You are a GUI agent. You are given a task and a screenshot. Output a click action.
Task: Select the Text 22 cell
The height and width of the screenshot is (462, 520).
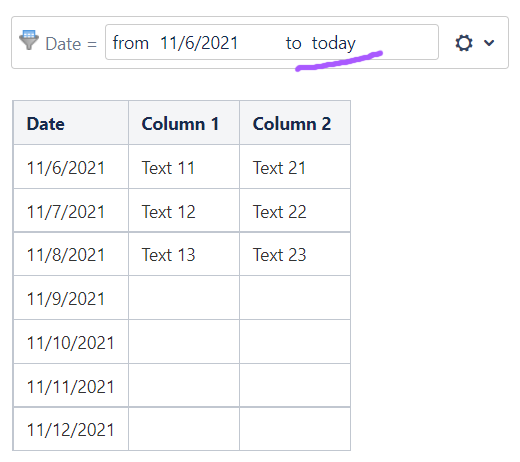pos(295,210)
